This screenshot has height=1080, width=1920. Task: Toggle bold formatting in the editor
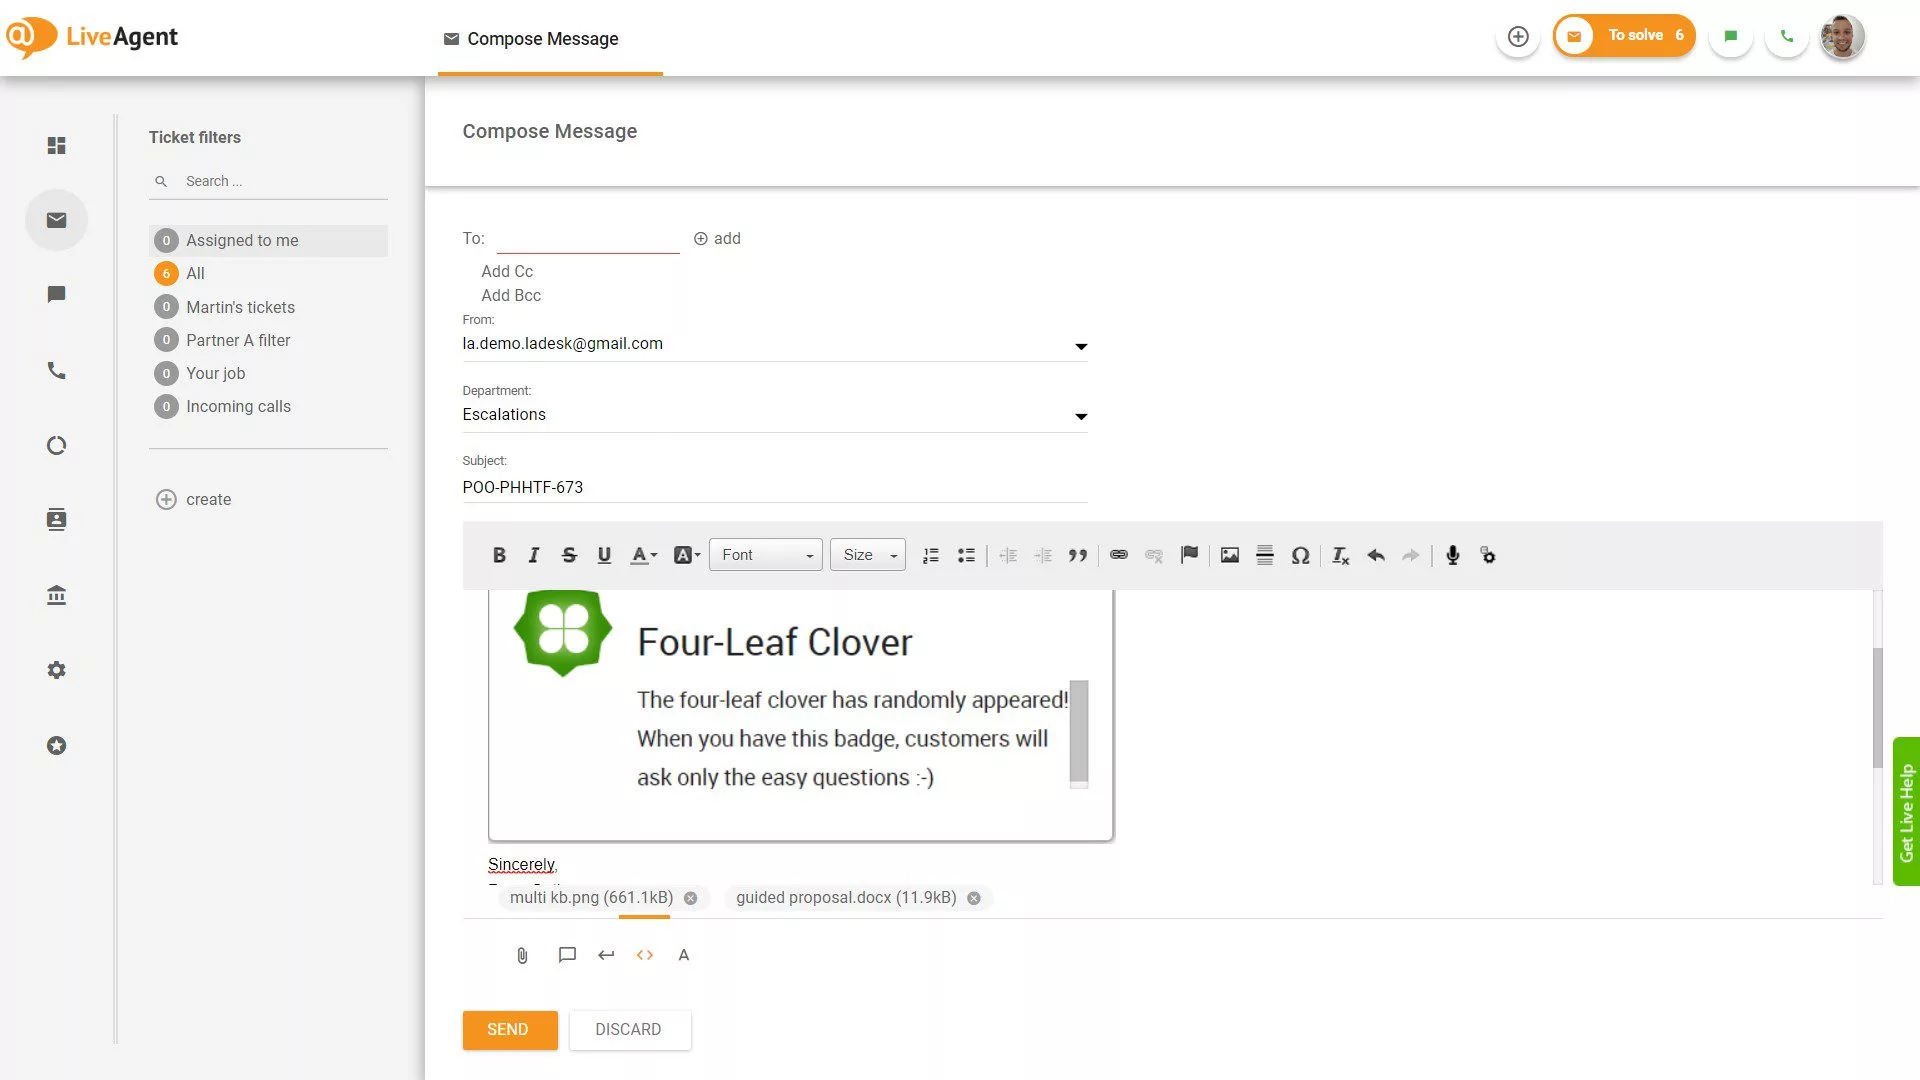(x=499, y=555)
